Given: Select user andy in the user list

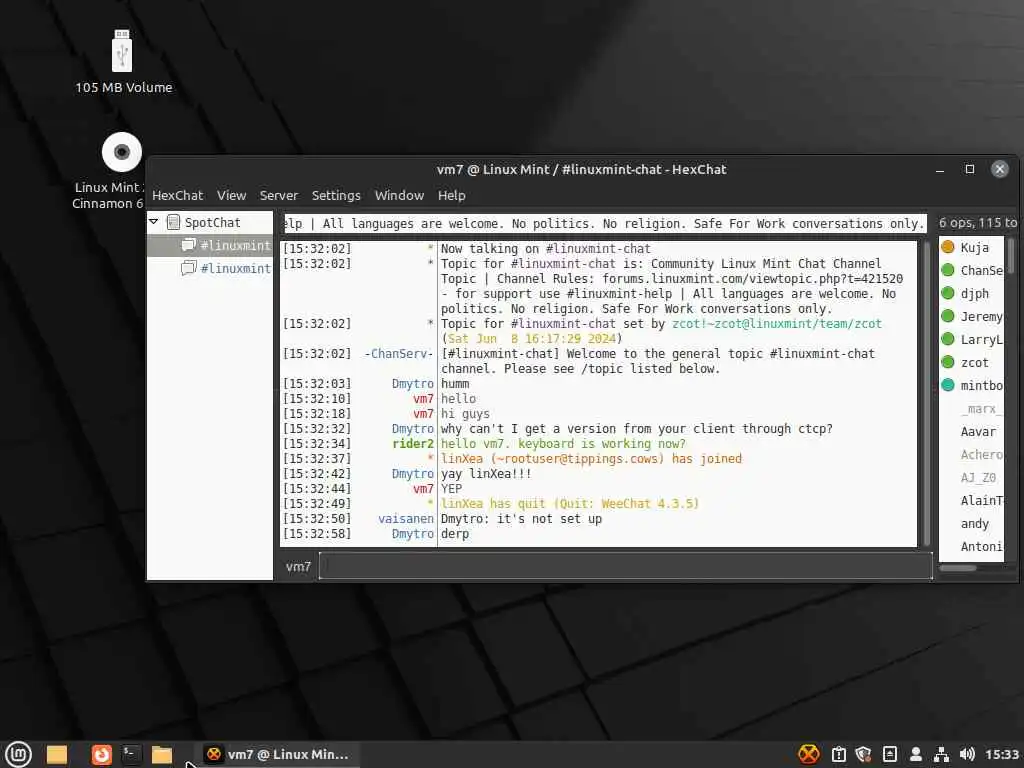Looking at the screenshot, I should 974,523.
